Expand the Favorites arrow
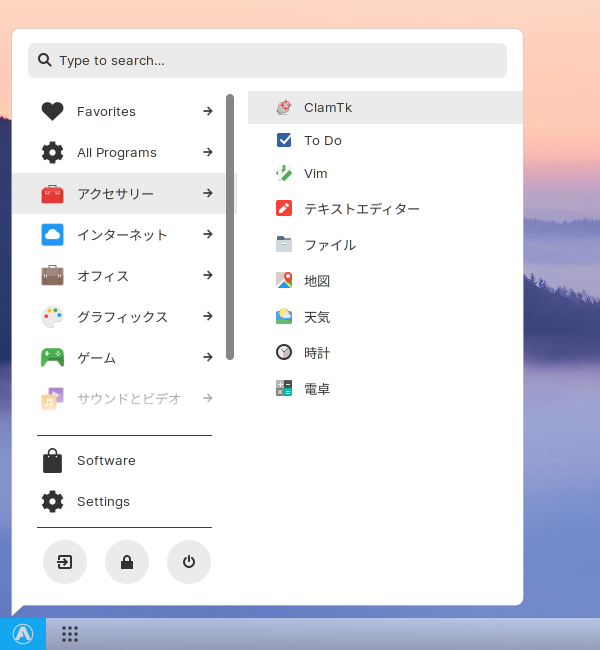The height and width of the screenshot is (650, 600). click(208, 111)
